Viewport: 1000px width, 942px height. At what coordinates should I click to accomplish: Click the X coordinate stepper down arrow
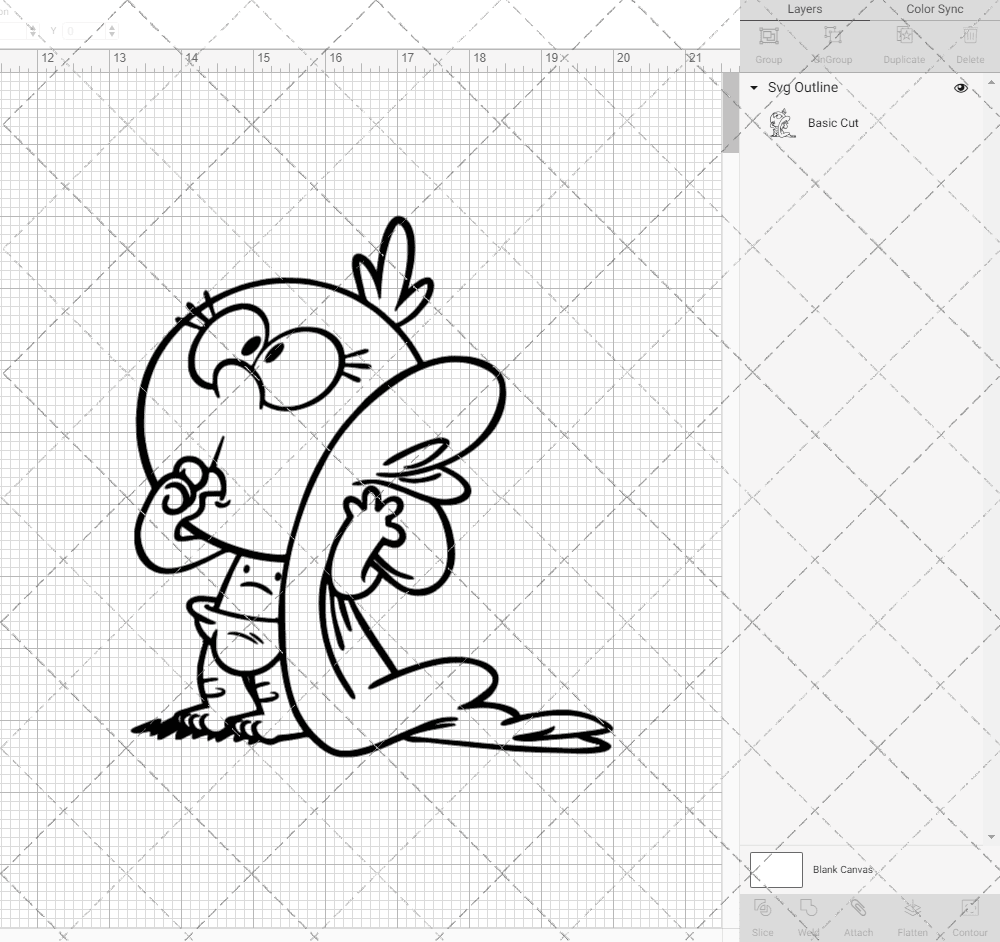pos(33,36)
